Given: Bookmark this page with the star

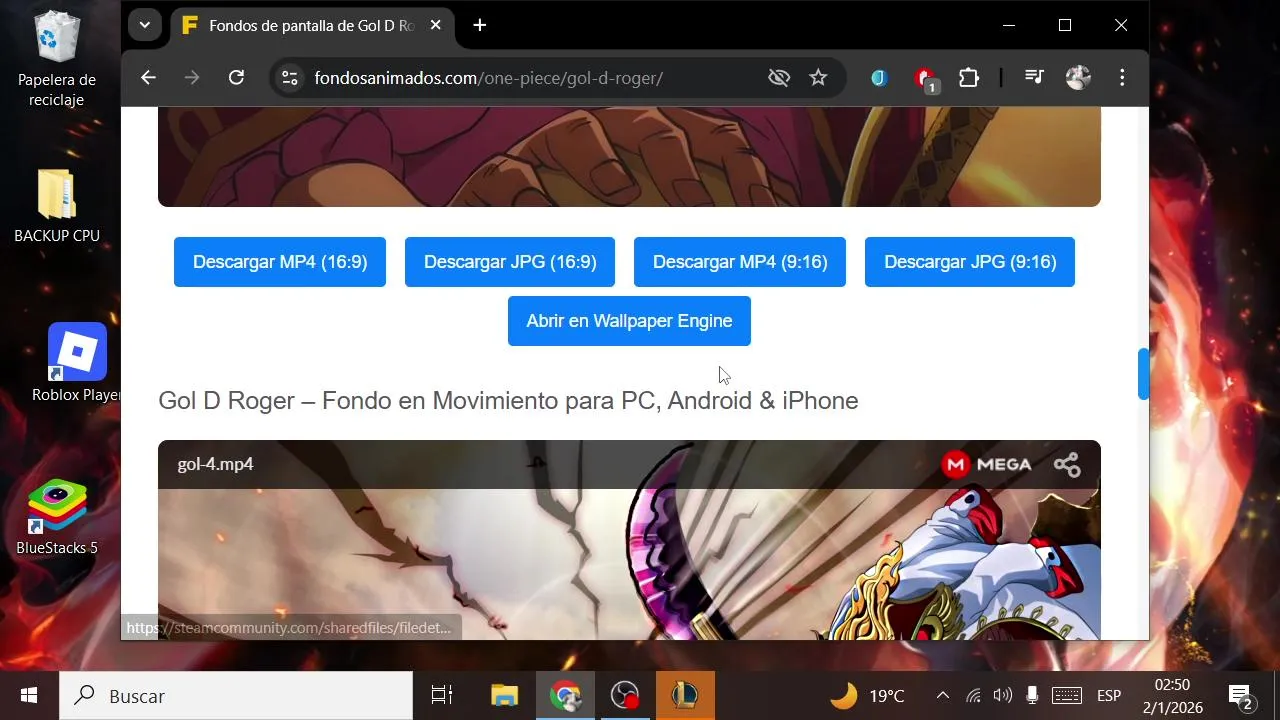Looking at the screenshot, I should [818, 78].
